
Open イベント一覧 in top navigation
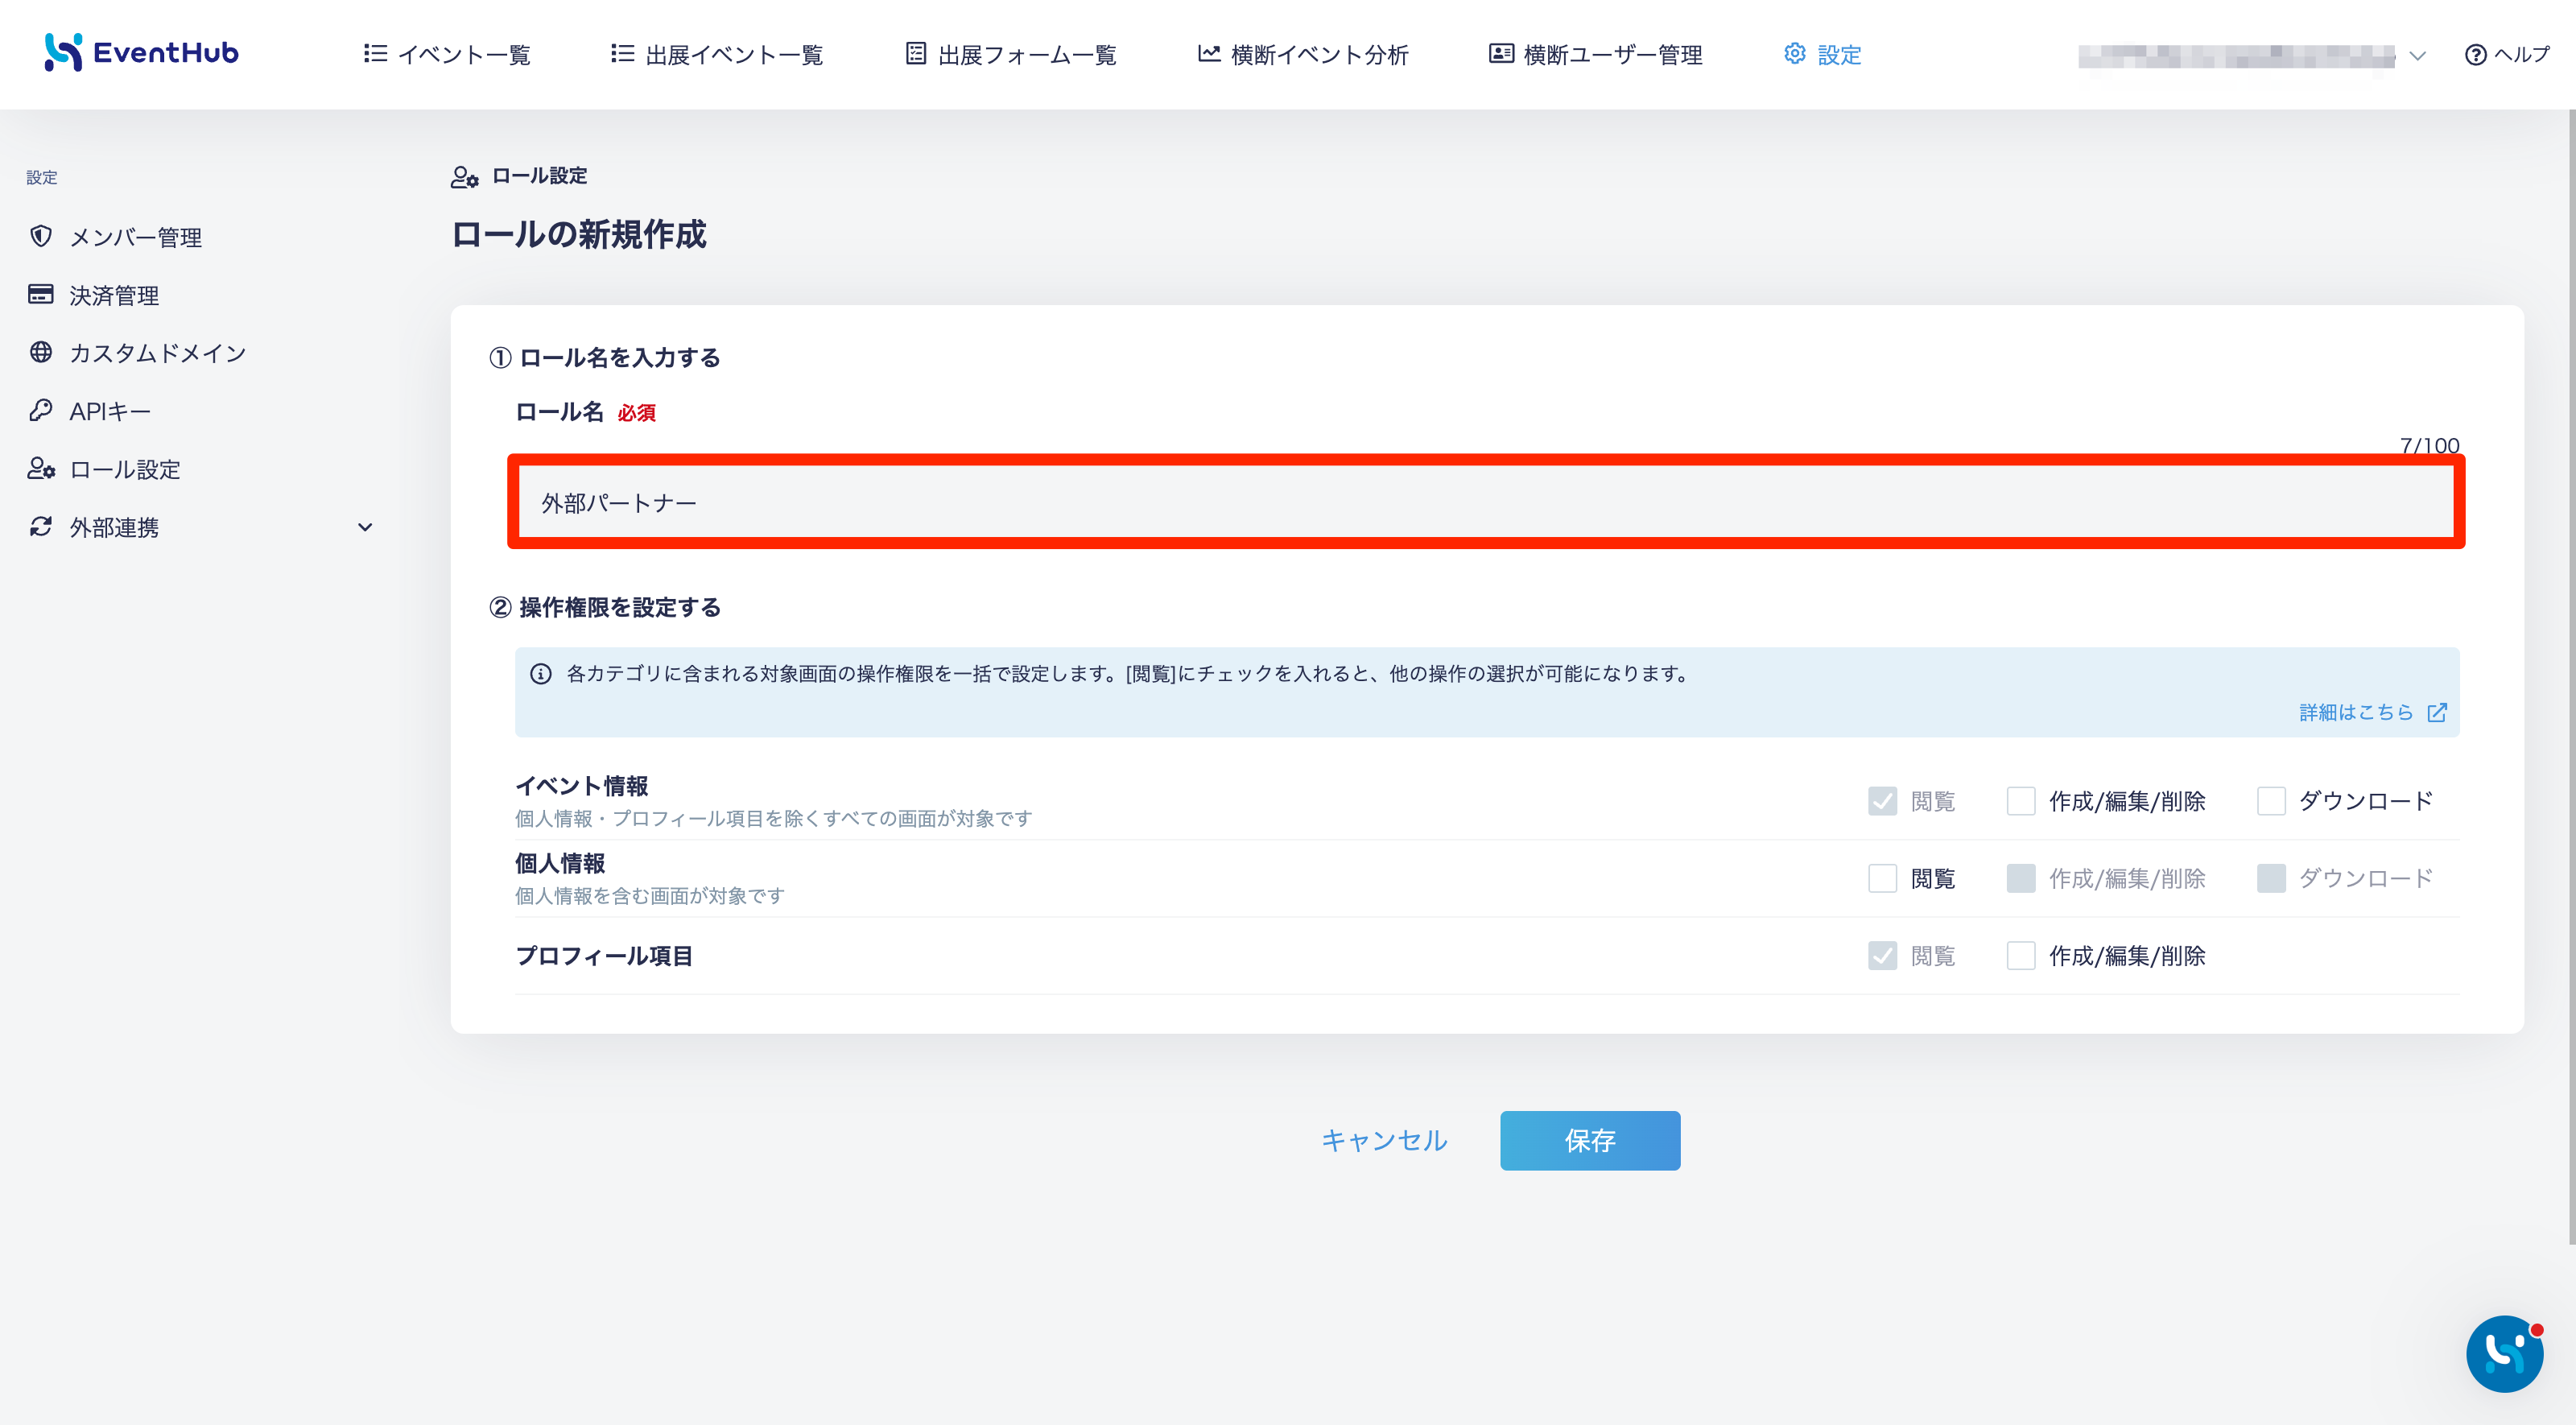pos(447,54)
